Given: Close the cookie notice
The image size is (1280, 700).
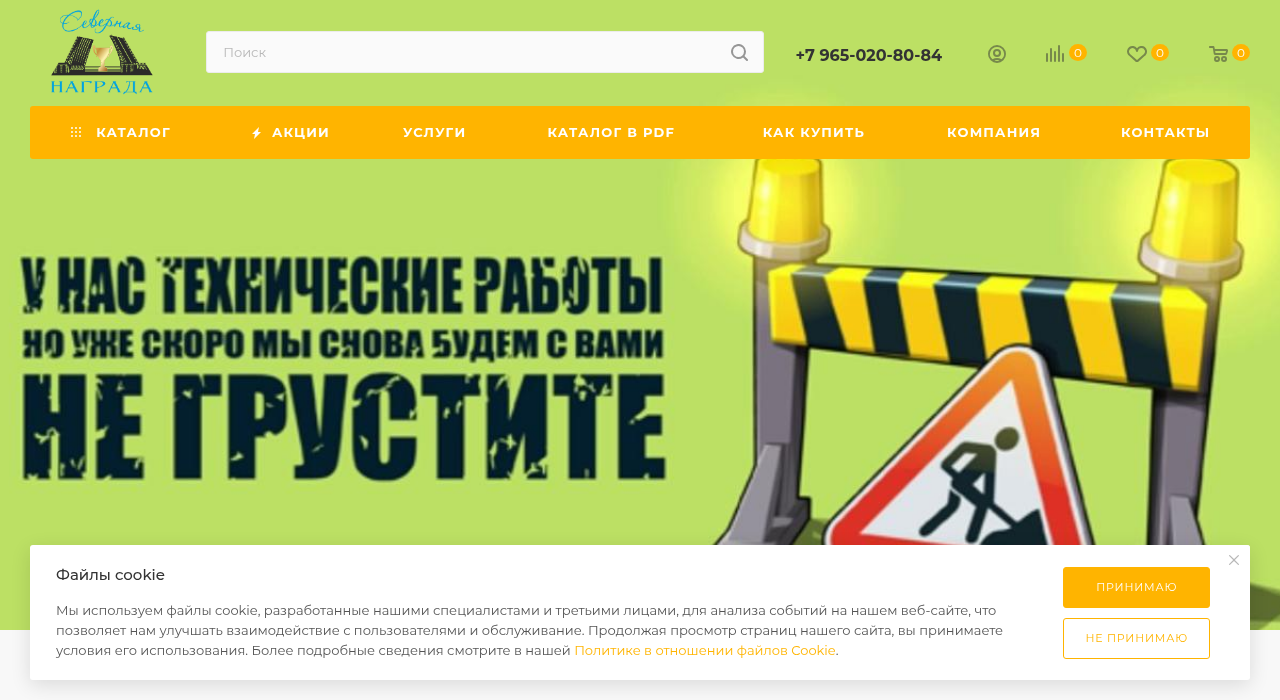Looking at the screenshot, I should [x=1234, y=560].
